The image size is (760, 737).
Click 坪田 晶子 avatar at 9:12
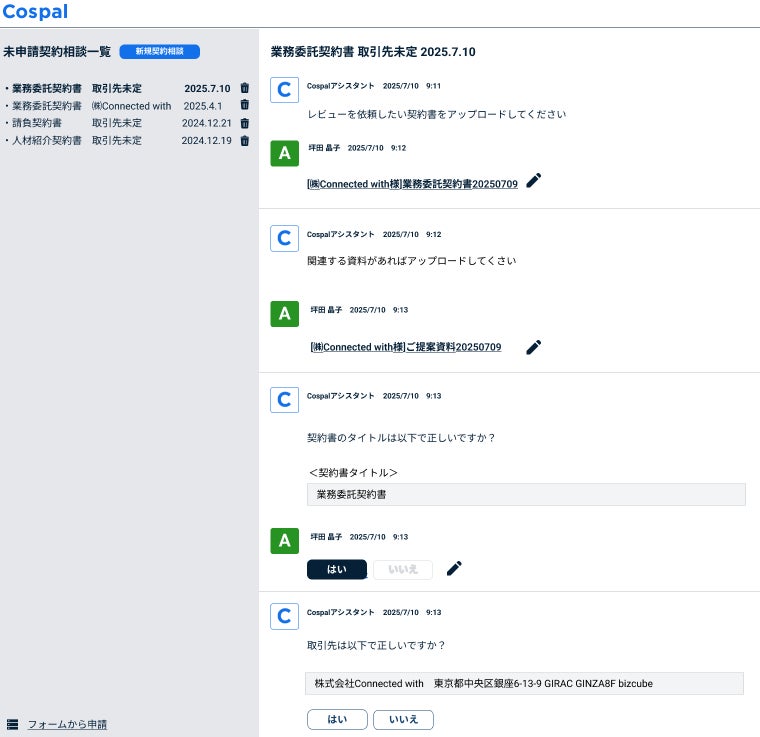point(285,153)
